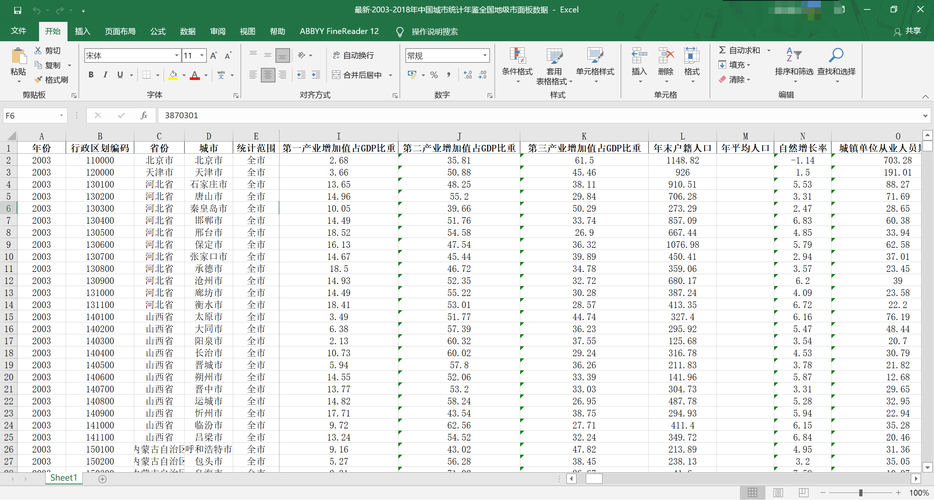Click the 共享 (Share) button

click(907, 31)
